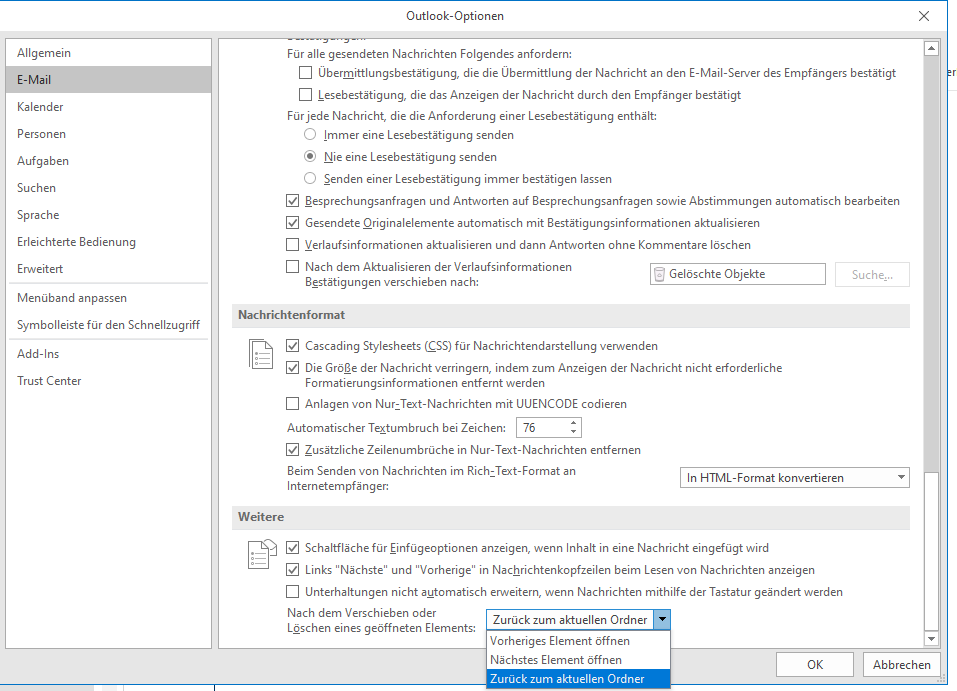Image resolution: width=957 pixels, height=691 pixels.
Task: Open the Sprache options category
Action: coord(109,214)
